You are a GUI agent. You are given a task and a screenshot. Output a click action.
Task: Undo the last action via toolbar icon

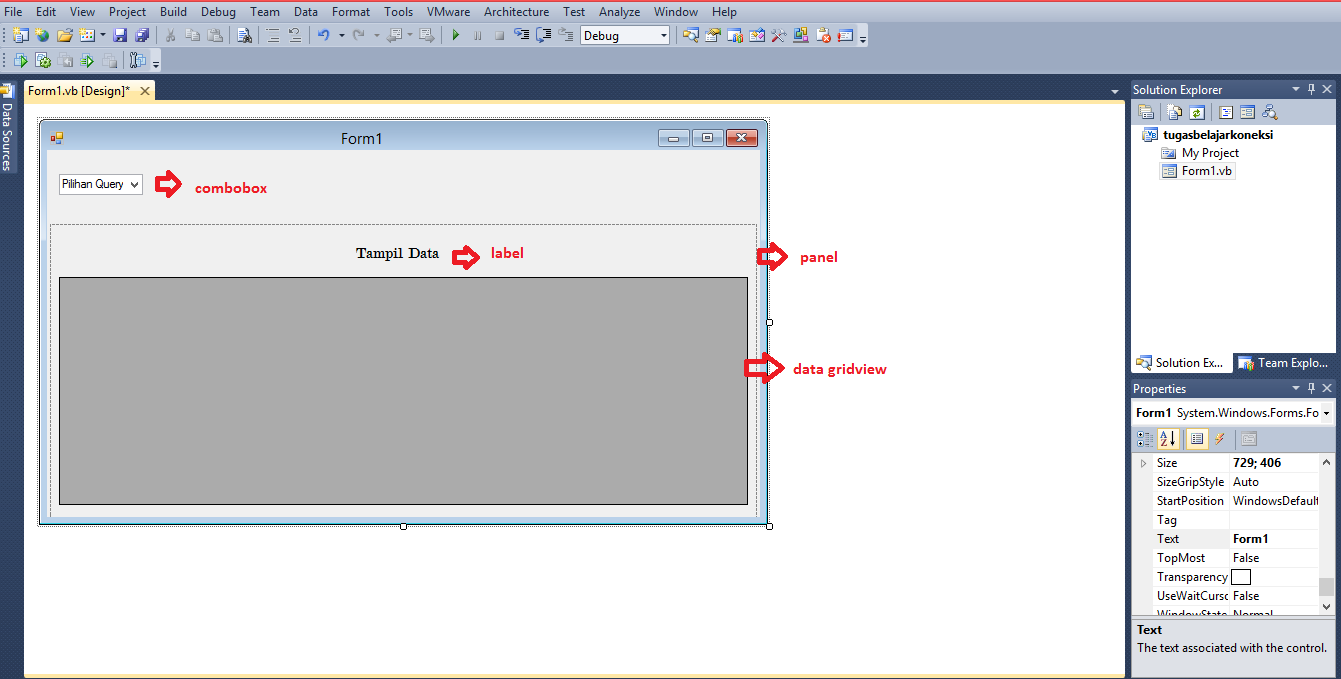click(325, 34)
